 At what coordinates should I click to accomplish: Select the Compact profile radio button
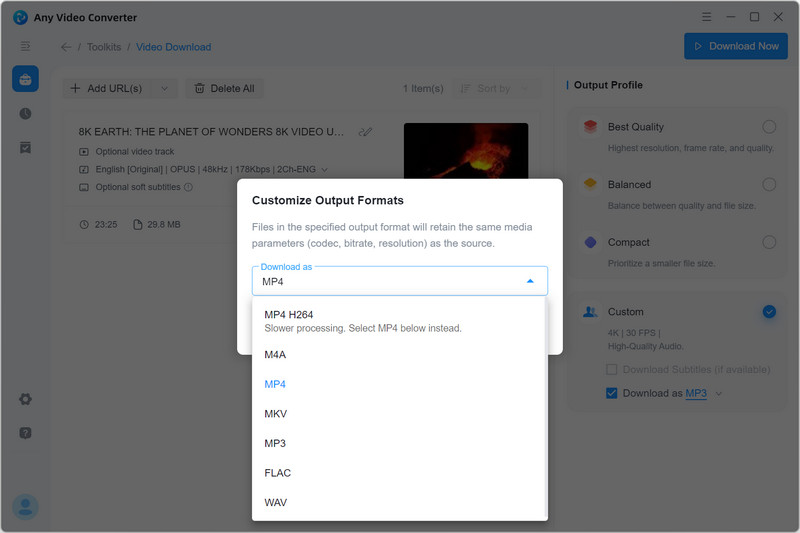768,242
